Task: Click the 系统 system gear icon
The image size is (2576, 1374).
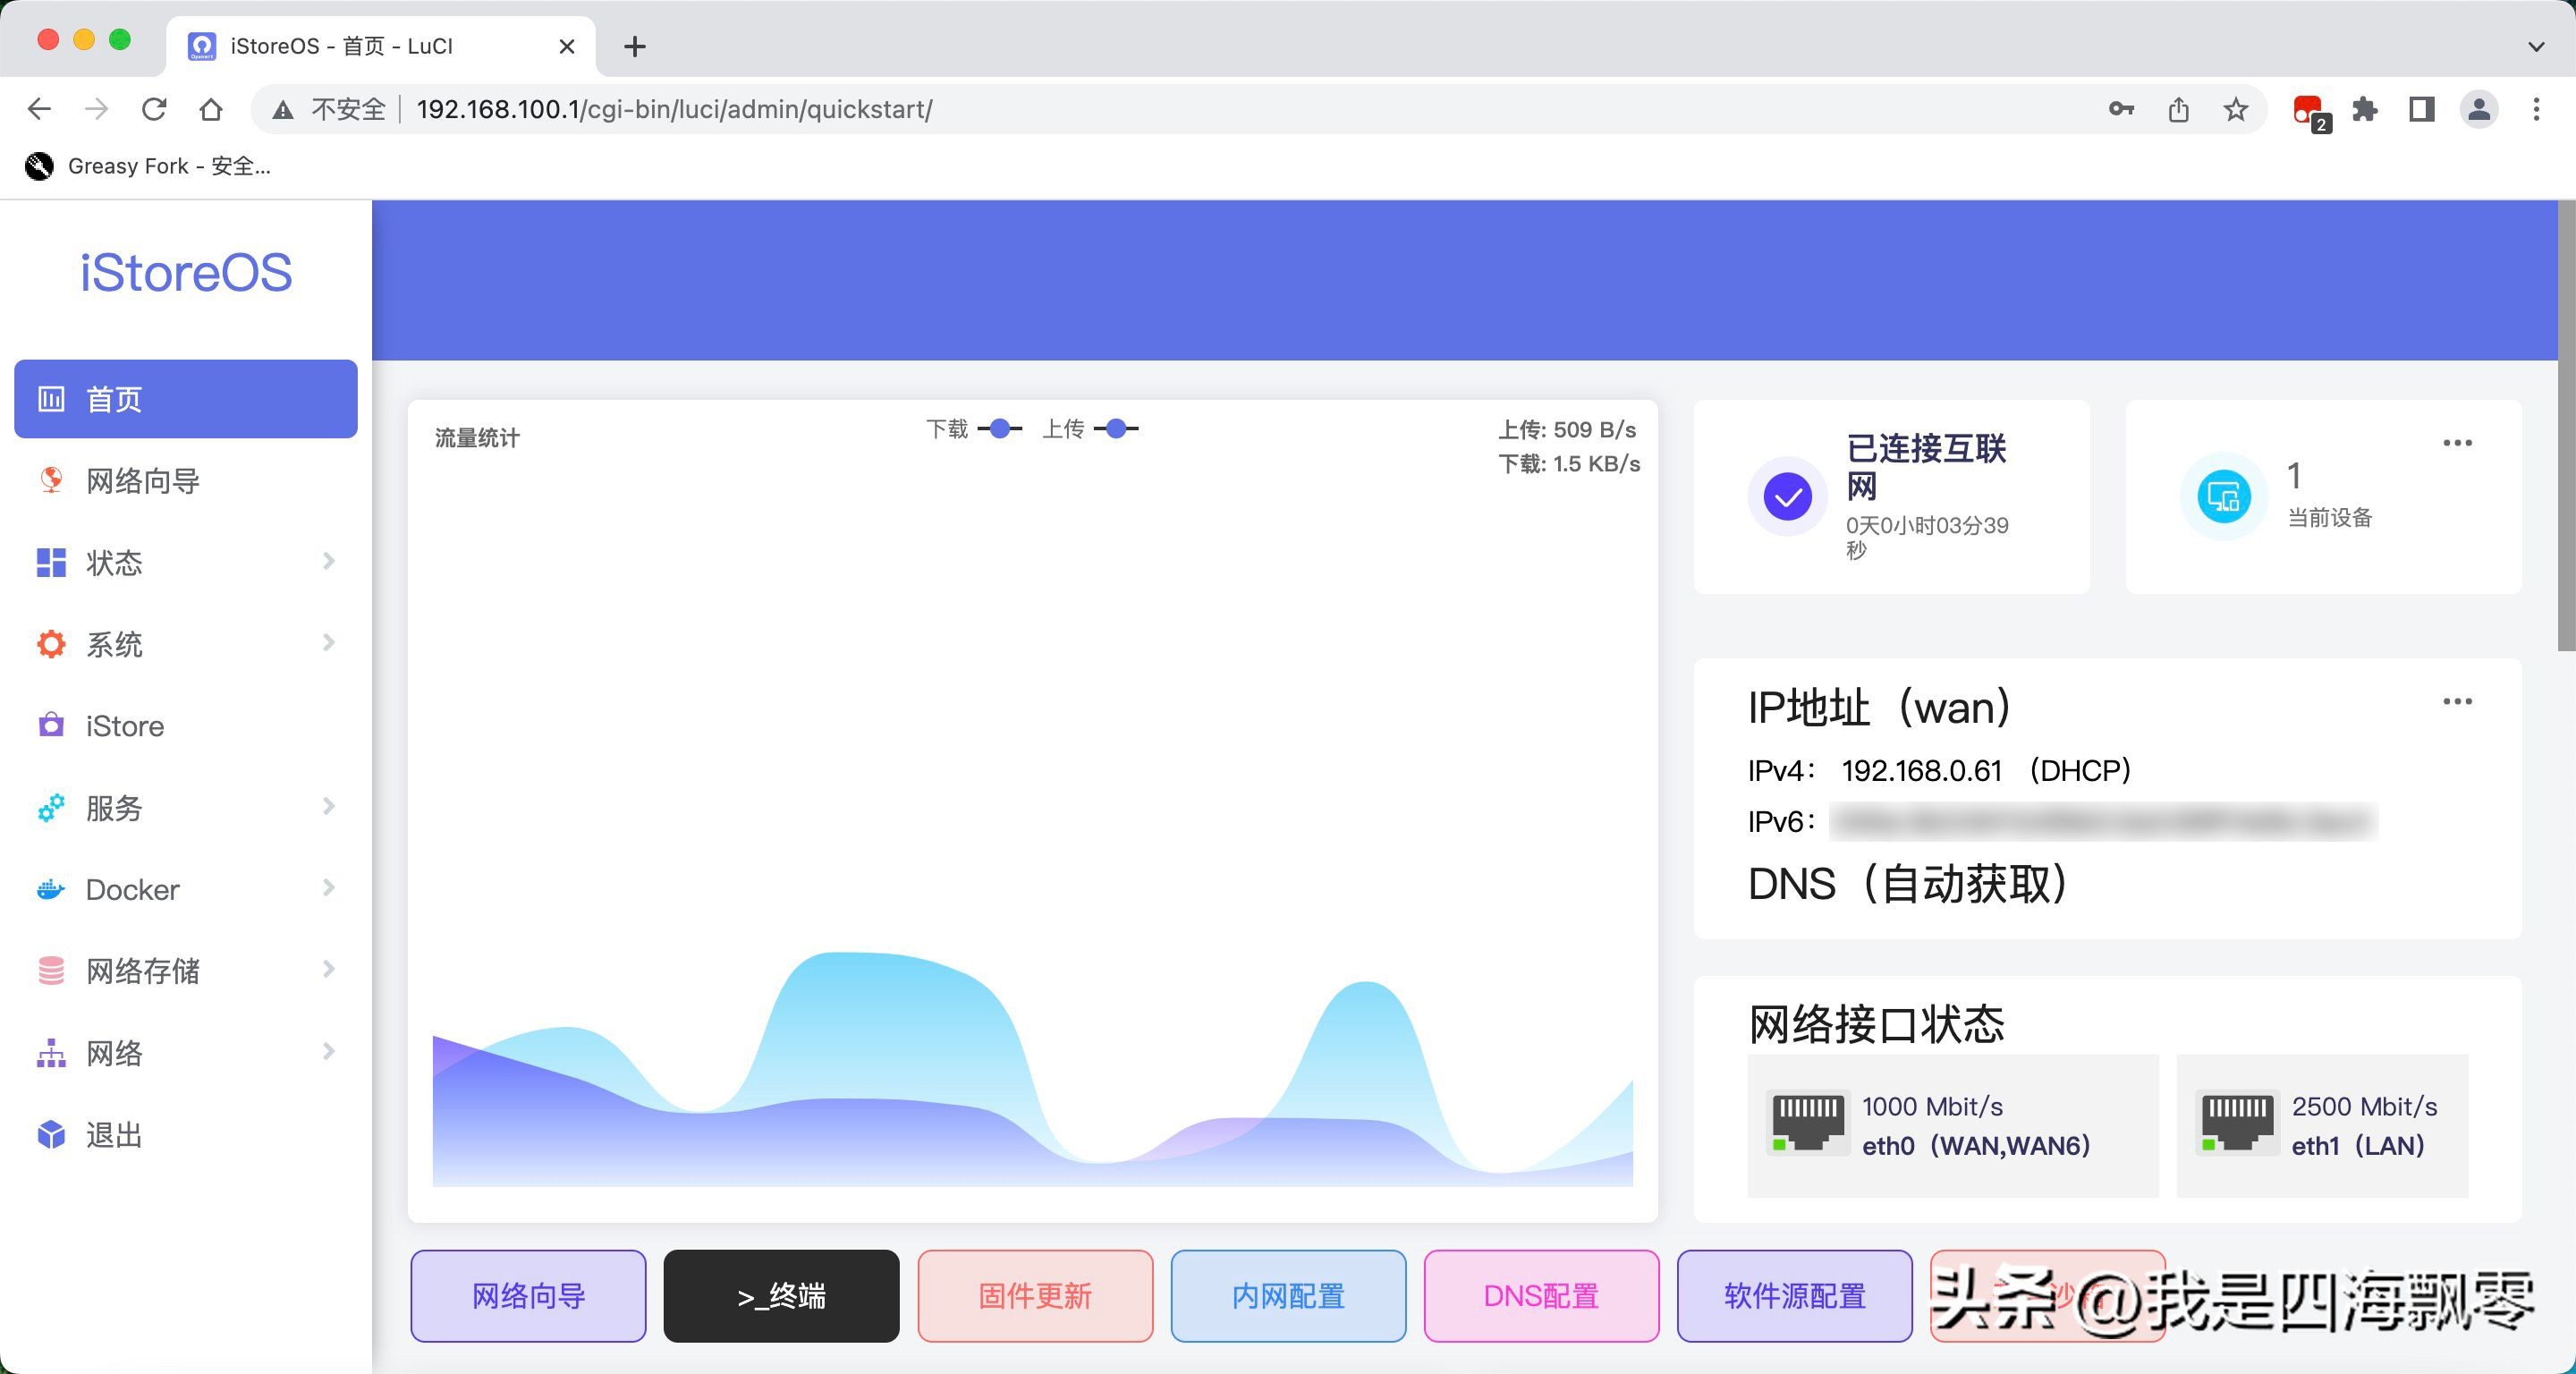Action: coord(49,644)
